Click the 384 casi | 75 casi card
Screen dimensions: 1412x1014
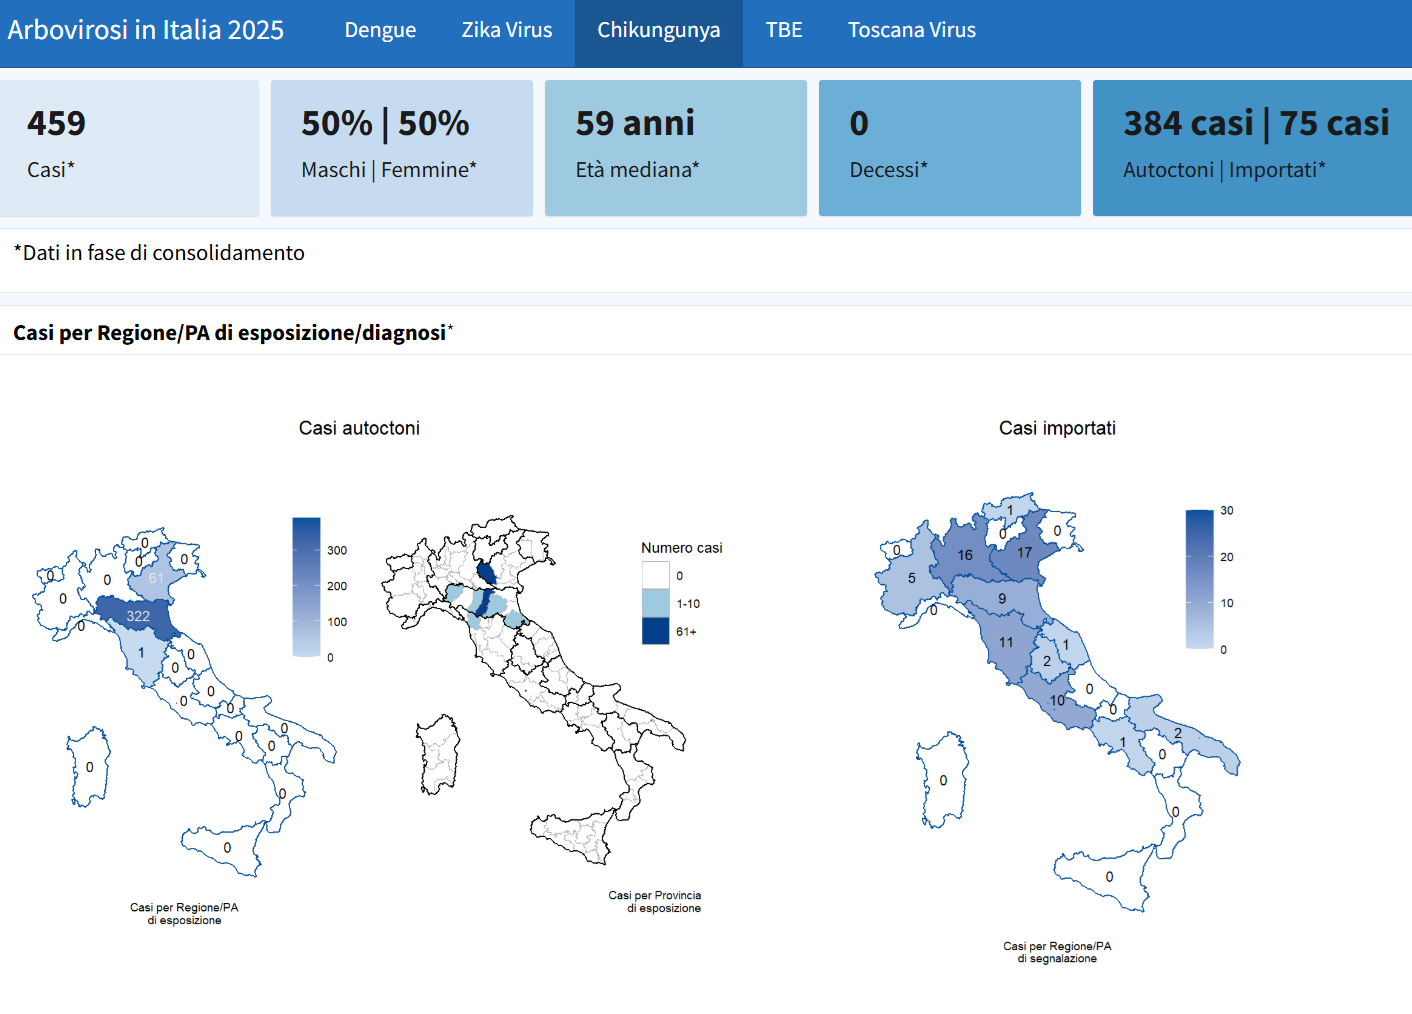pyautogui.click(x=1251, y=148)
